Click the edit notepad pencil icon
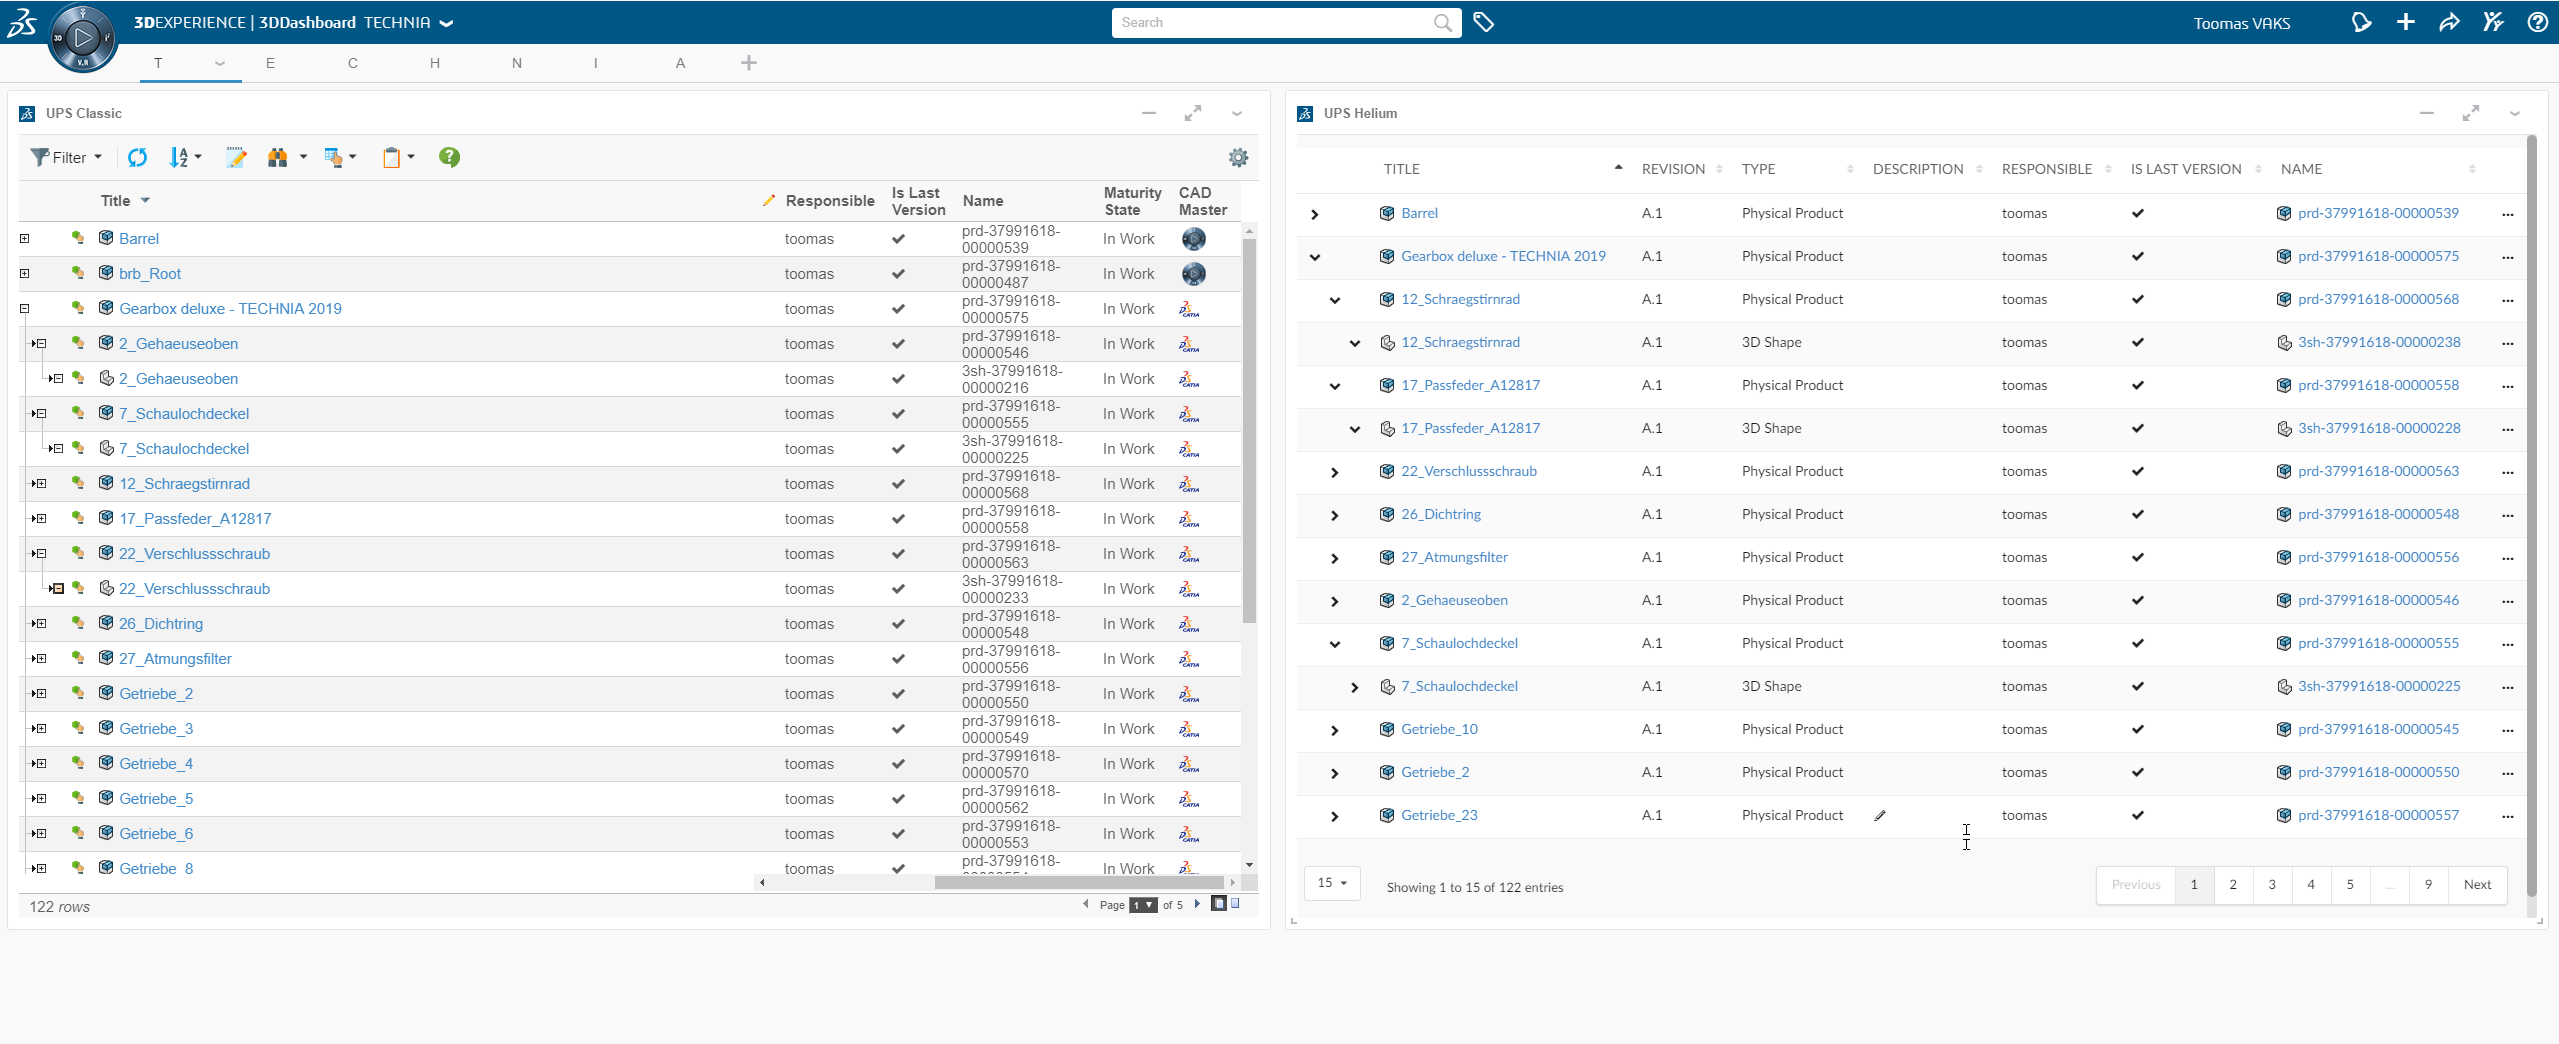 (x=236, y=157)
